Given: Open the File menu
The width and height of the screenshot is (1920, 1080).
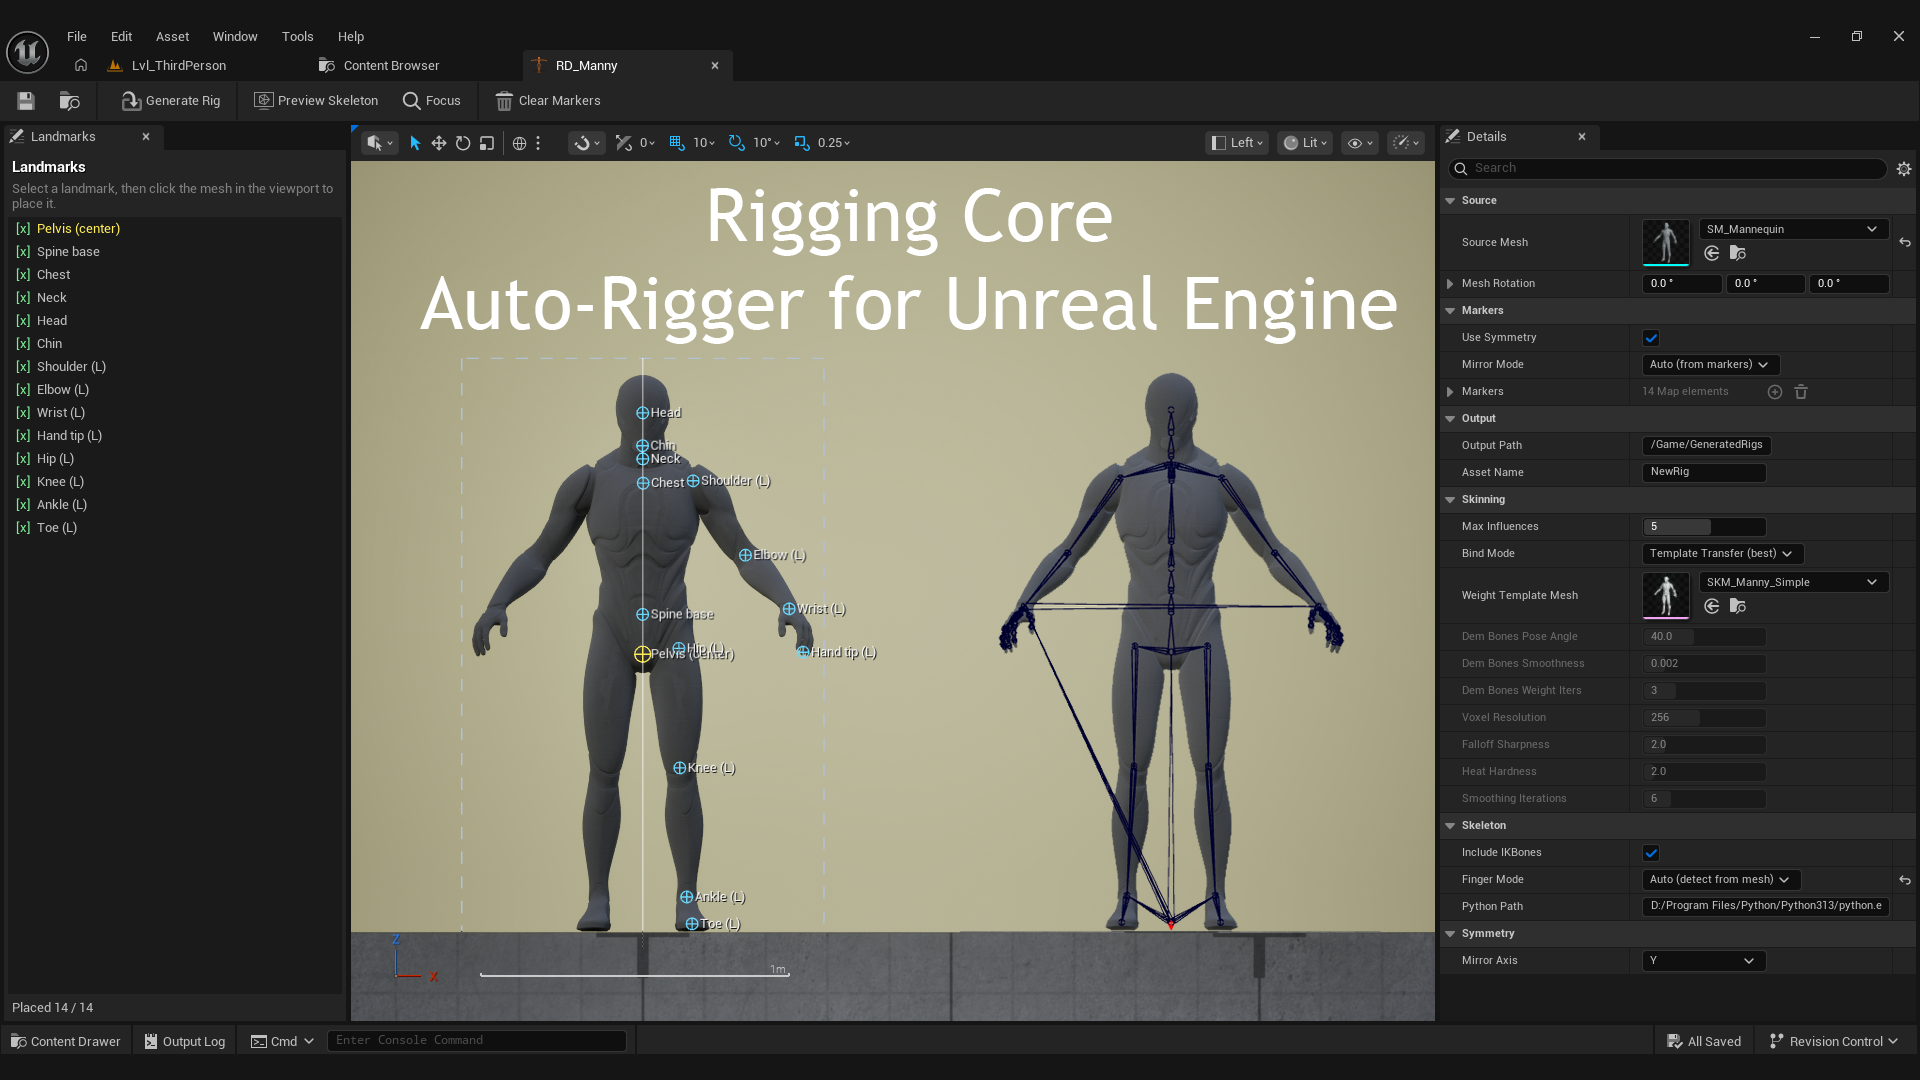Looking at the screenshot, I should [77, 36].
